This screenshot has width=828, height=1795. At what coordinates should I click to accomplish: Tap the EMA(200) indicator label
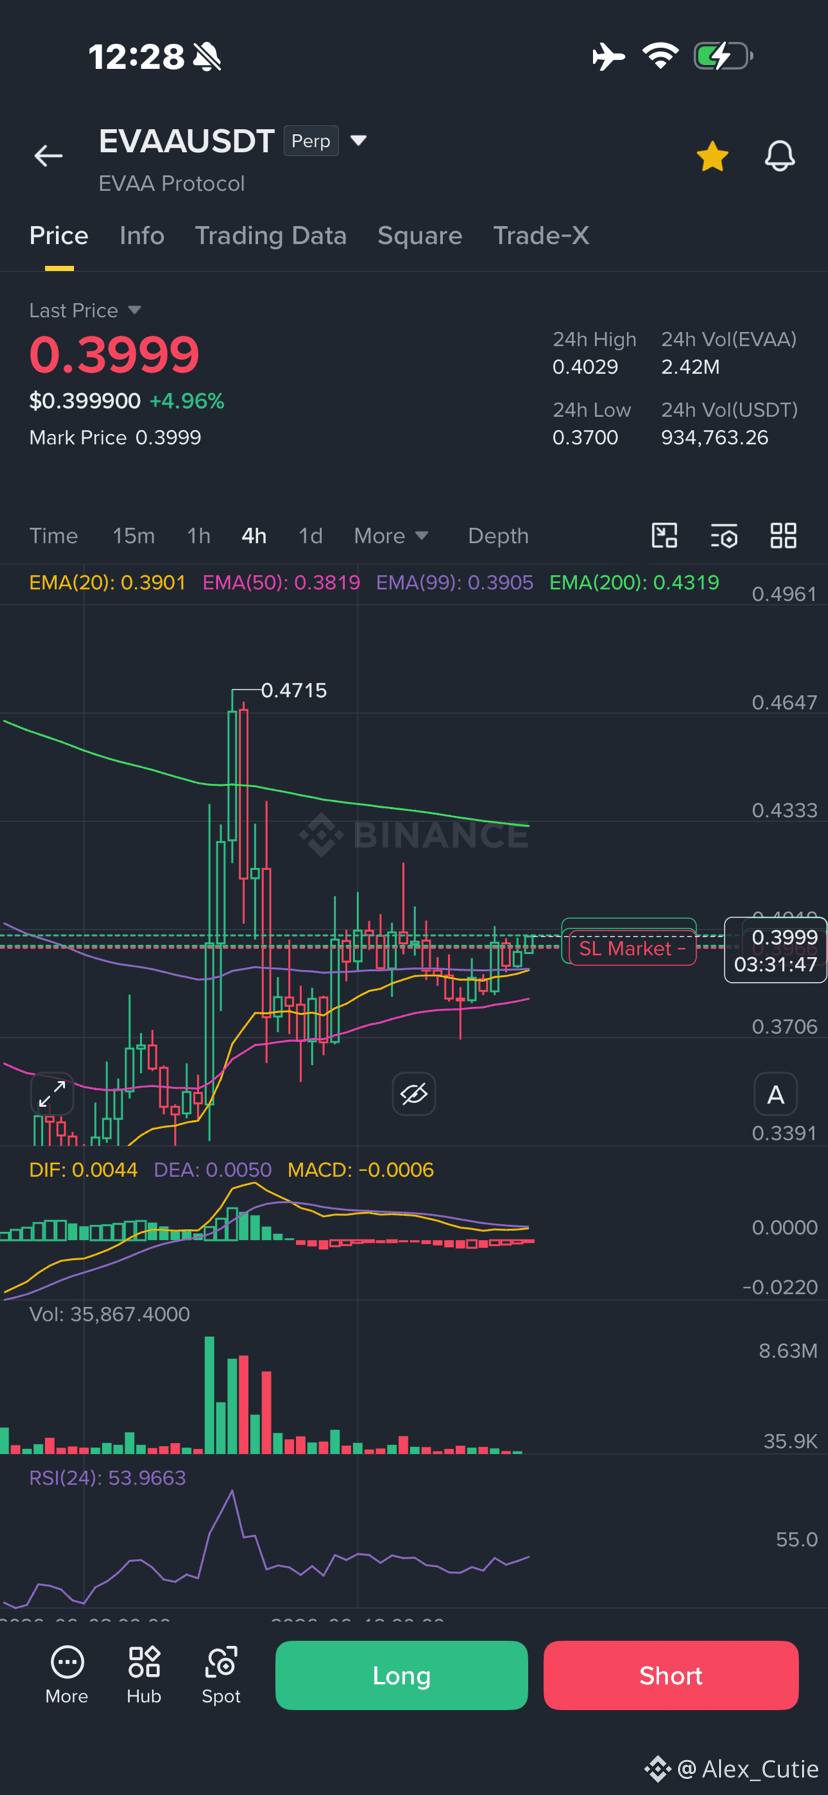(x=634, y=582)
